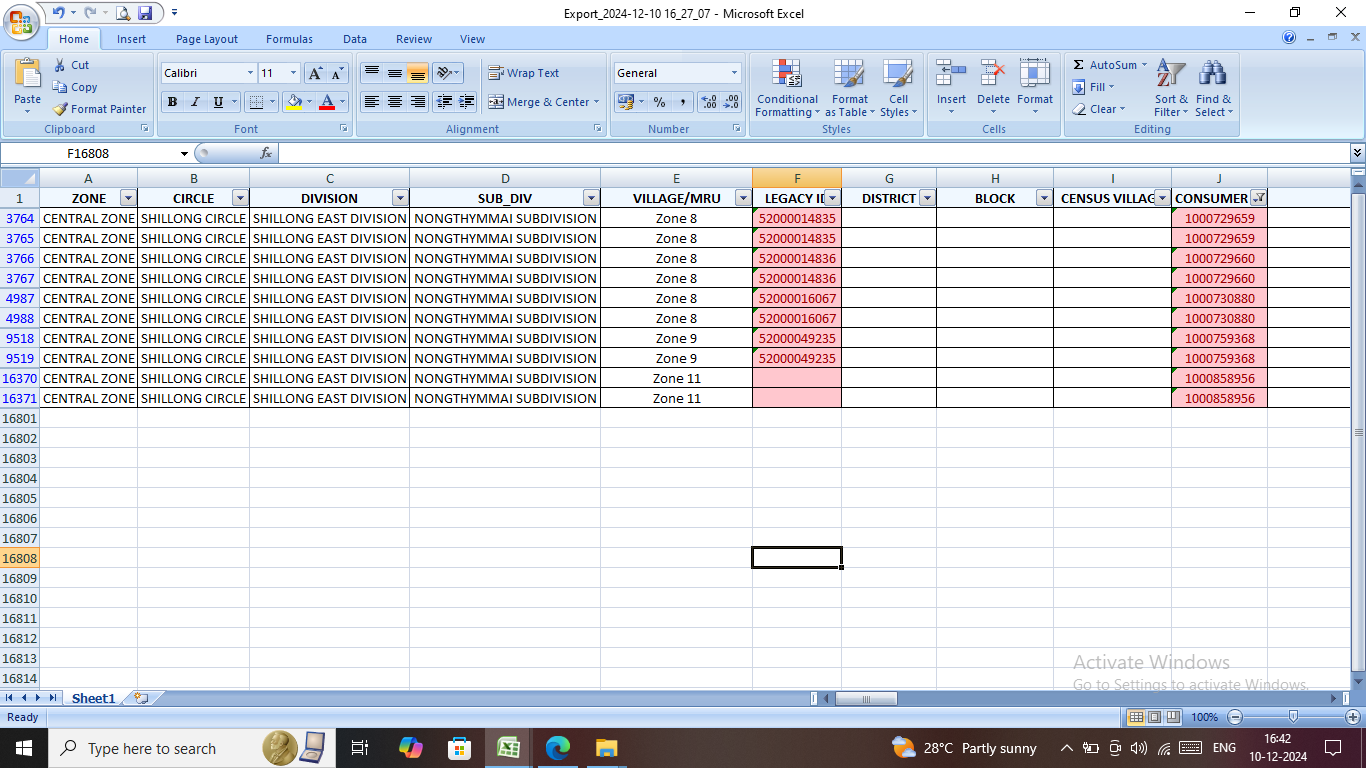1366x768 pixels.
Task: Click the Paste clipboard icon
Action: click(28, 74)
